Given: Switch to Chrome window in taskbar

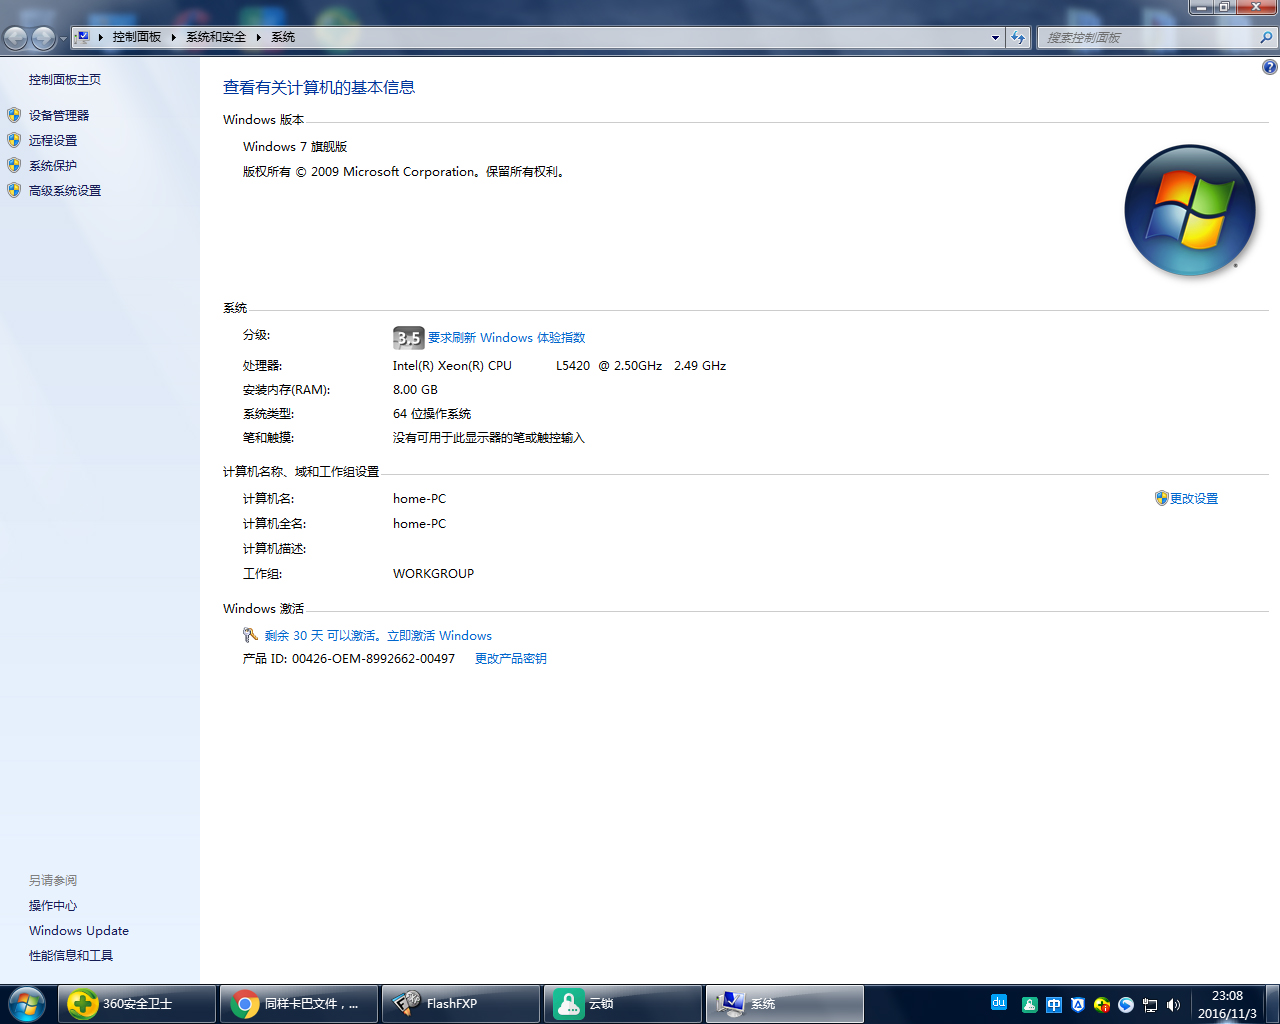Looking at the screenshot, I should coord(299,1004).
